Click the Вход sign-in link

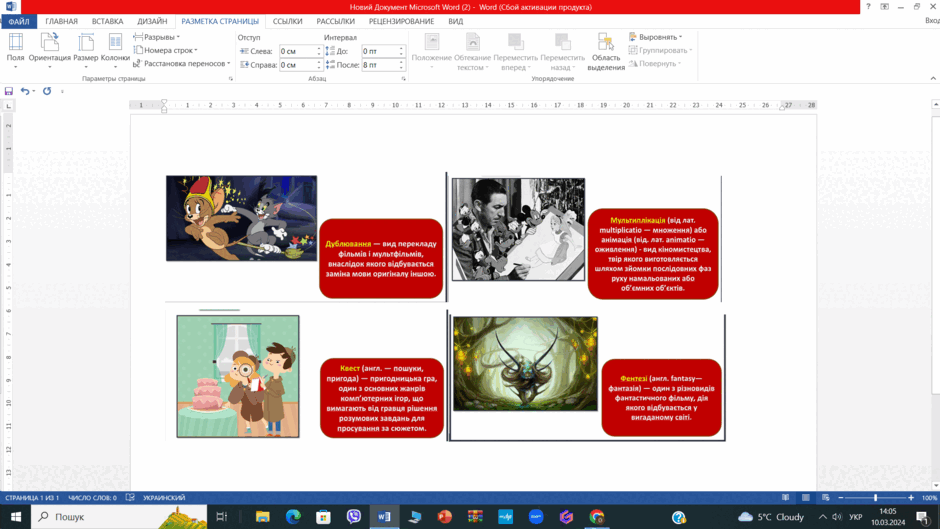932,21
